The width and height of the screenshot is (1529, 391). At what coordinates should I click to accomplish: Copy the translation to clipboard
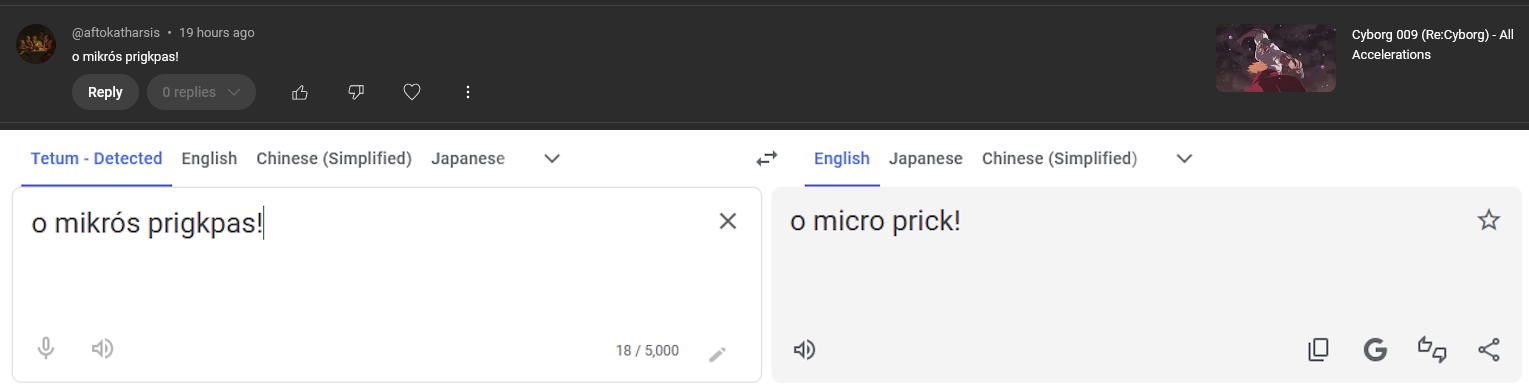coord(1319,350)
